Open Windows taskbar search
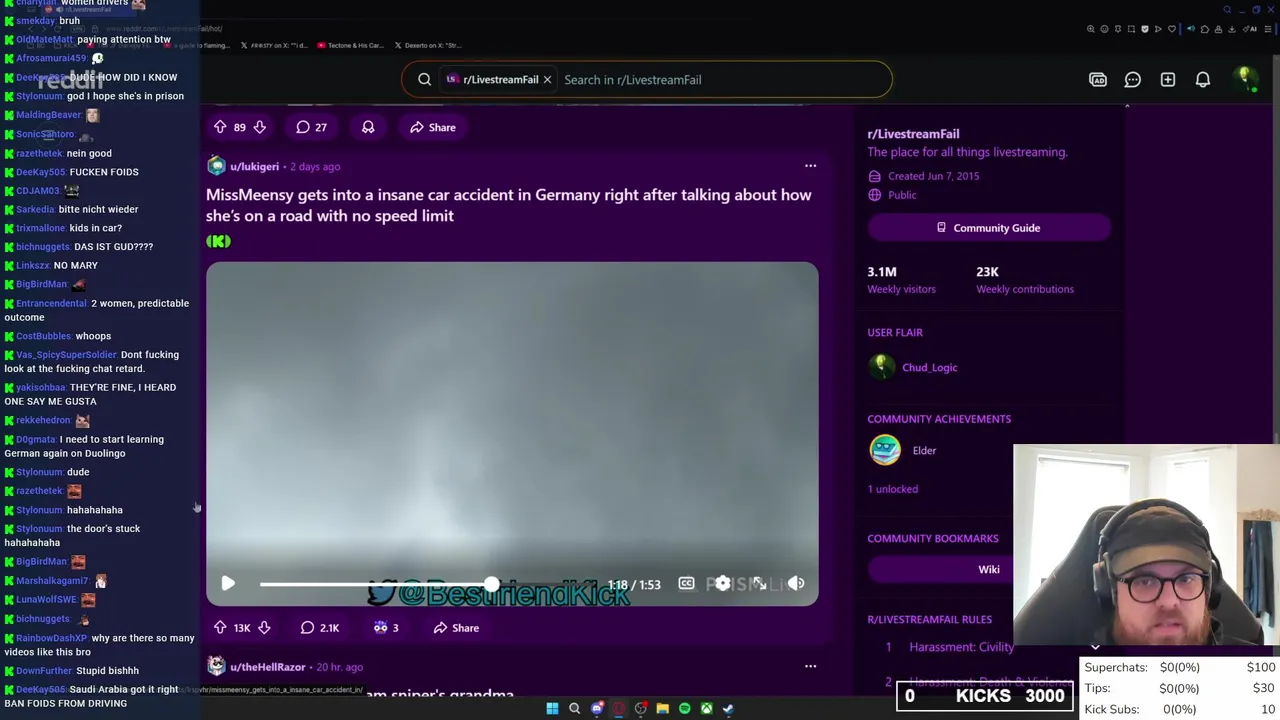1280x720 pixels. point(574,708)
